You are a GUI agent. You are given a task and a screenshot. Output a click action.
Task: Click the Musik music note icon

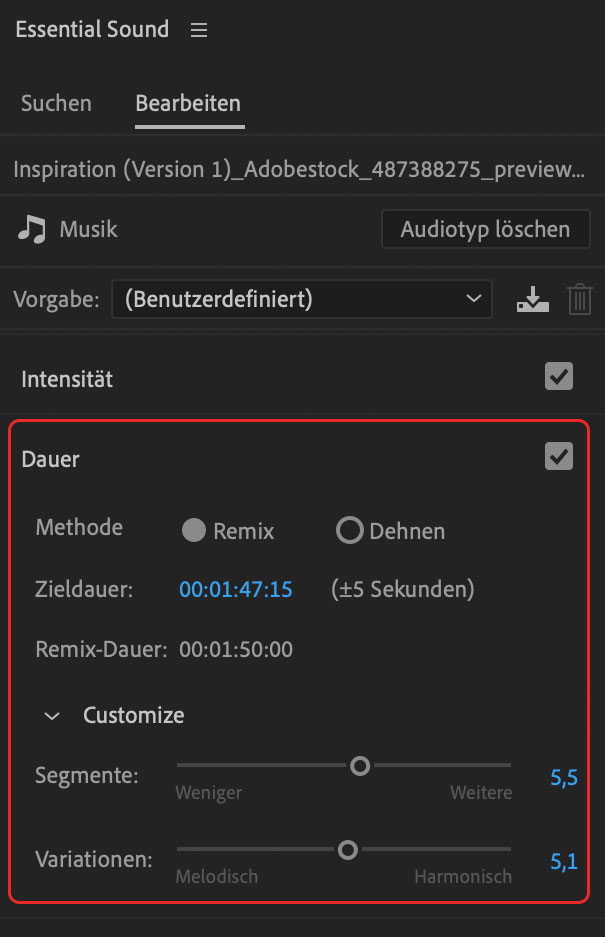click(x=31, y=229)
